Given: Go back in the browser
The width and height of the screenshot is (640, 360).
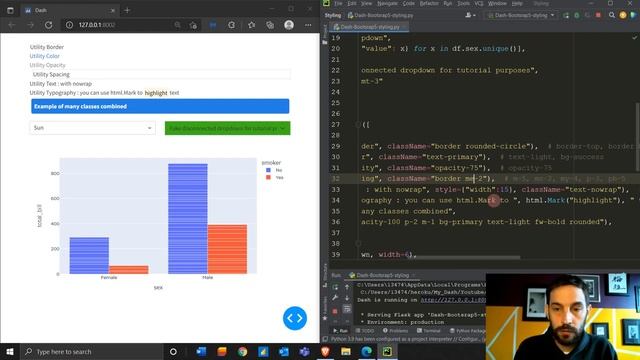Looking at the screenshot, I should pos(12,25).
